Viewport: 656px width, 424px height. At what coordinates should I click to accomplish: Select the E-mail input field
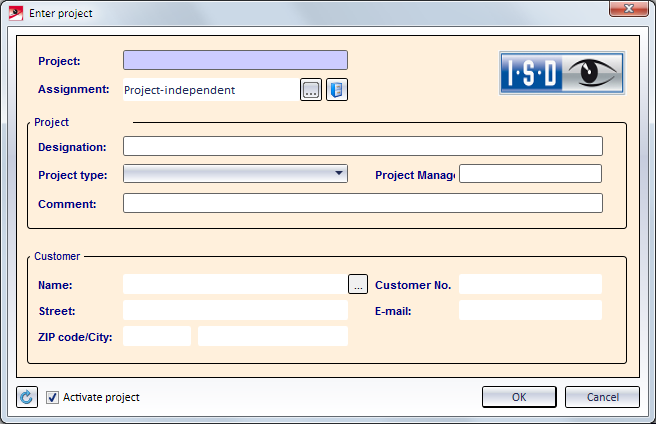pyautogui.click(x=530, y=310)
